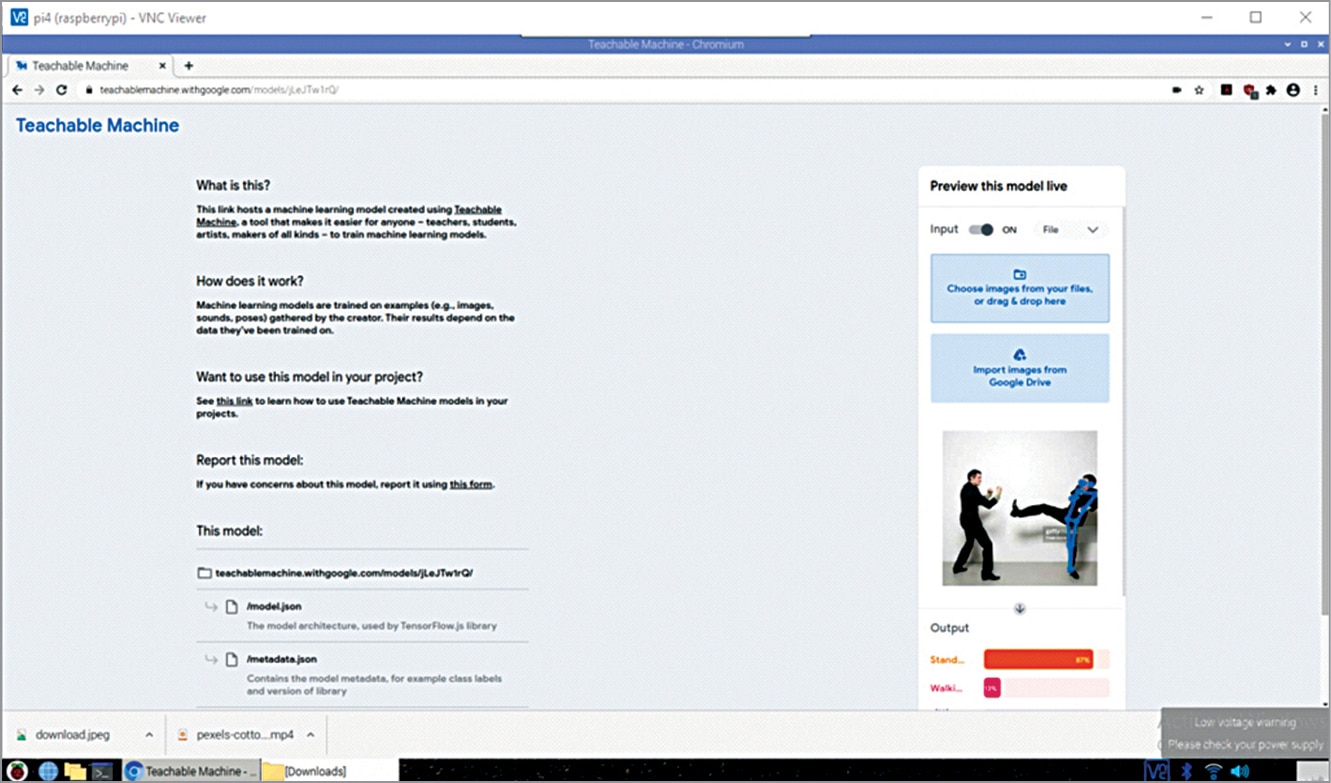Image resolution: width=1331 pixels, height=783 pixels.
Task: Expand options for download.jpeg
Action: point(149,735)
